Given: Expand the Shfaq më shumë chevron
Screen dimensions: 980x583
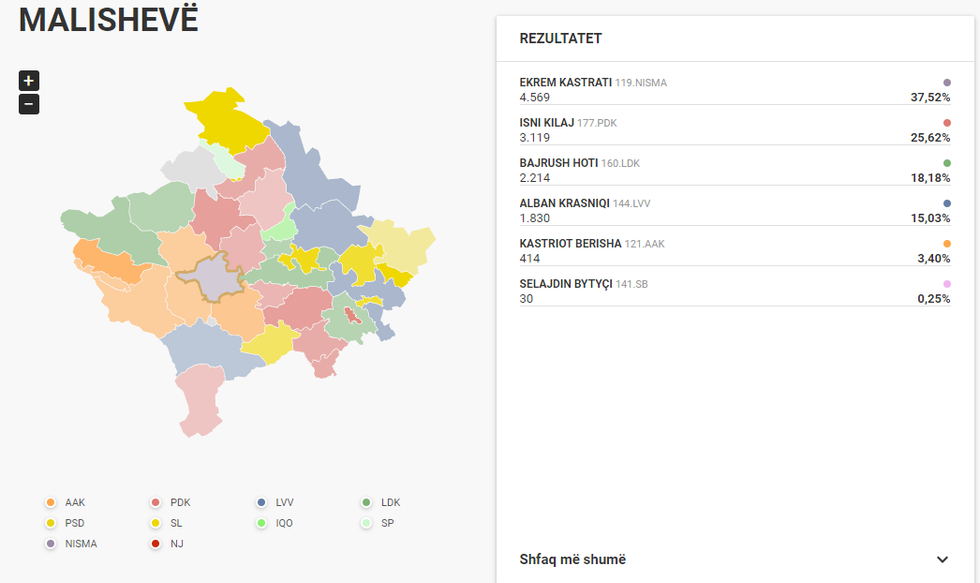Looking at the screenshot, I should [942, 560].
